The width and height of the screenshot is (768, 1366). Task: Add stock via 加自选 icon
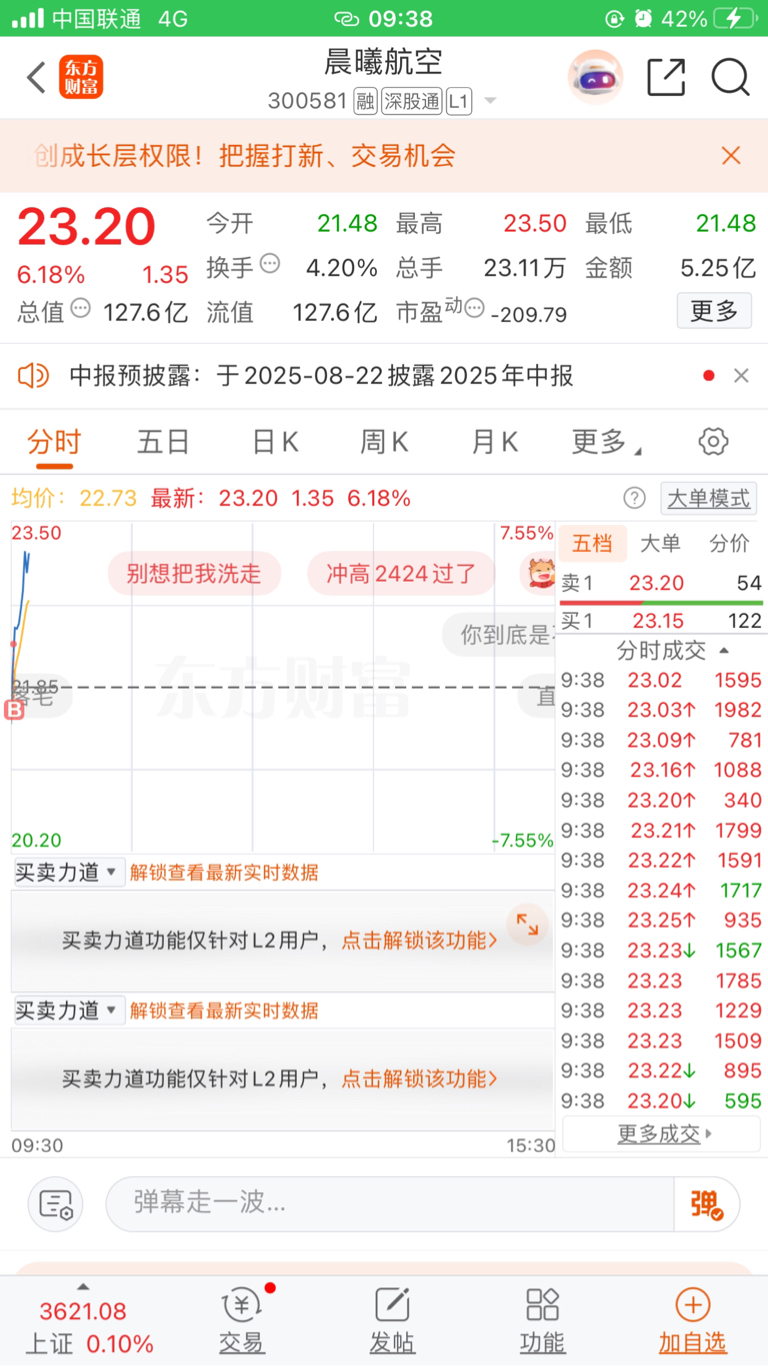tap(692, 1322)
